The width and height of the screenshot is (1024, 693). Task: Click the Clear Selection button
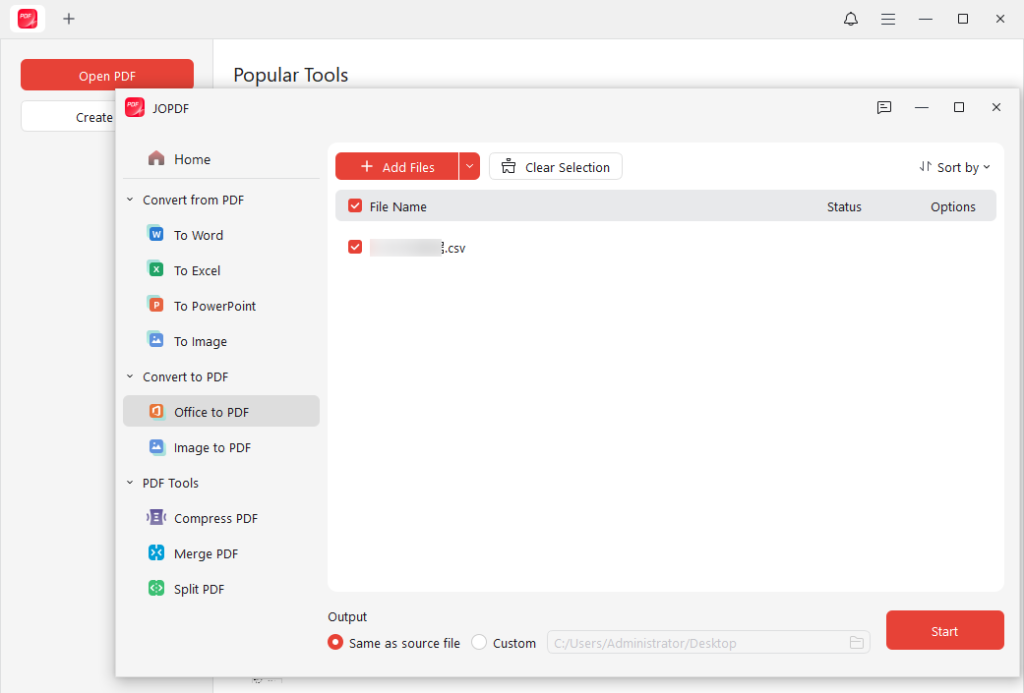pos(555,166)
